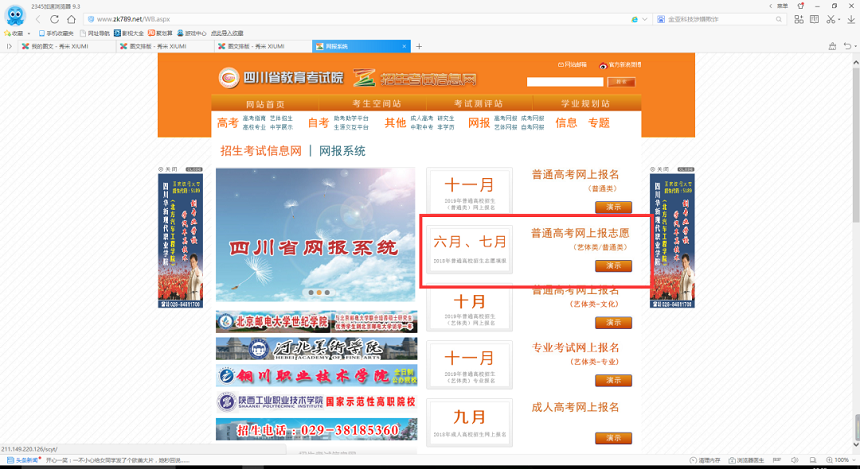Image resolution: width=860 pixels, height=469 pixels.
Task: Select the first carousel dot on the slideshow
Action: click(x=310, y=293)
